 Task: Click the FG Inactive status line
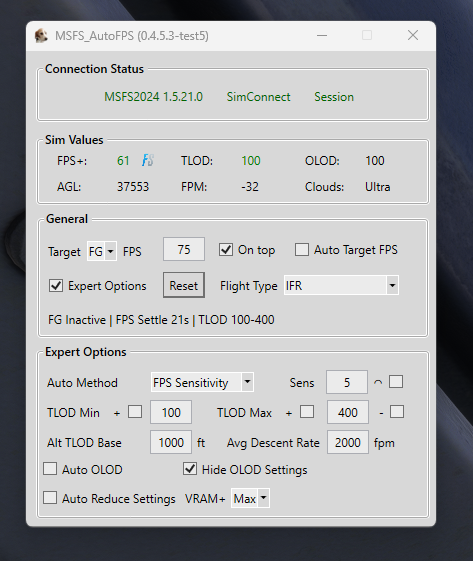click(x=161, y=319)
